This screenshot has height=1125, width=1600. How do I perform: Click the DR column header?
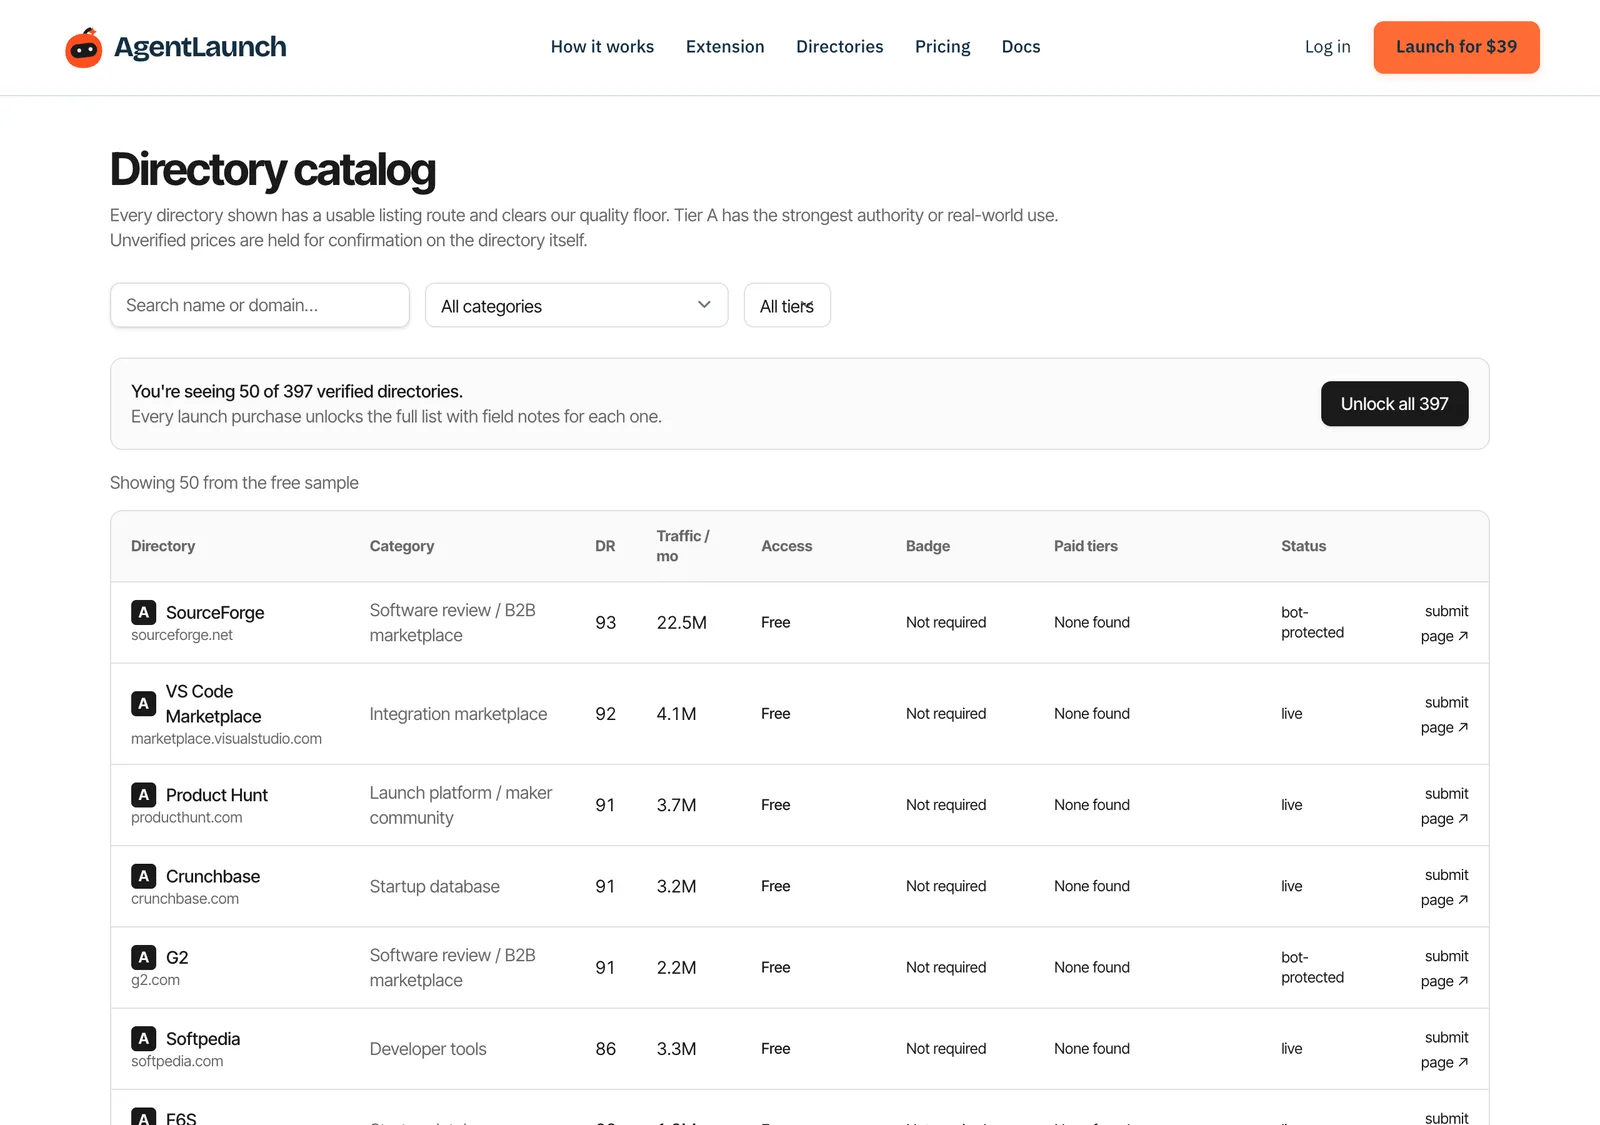pos(605,546)
